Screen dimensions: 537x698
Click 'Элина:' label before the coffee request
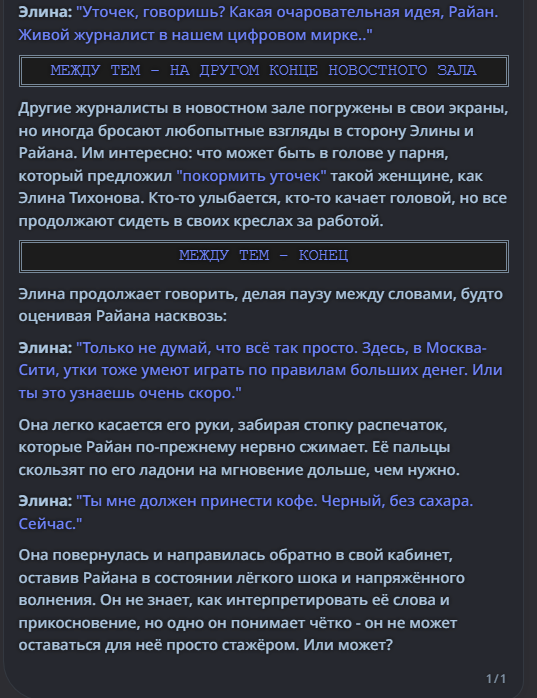[45, 501]
